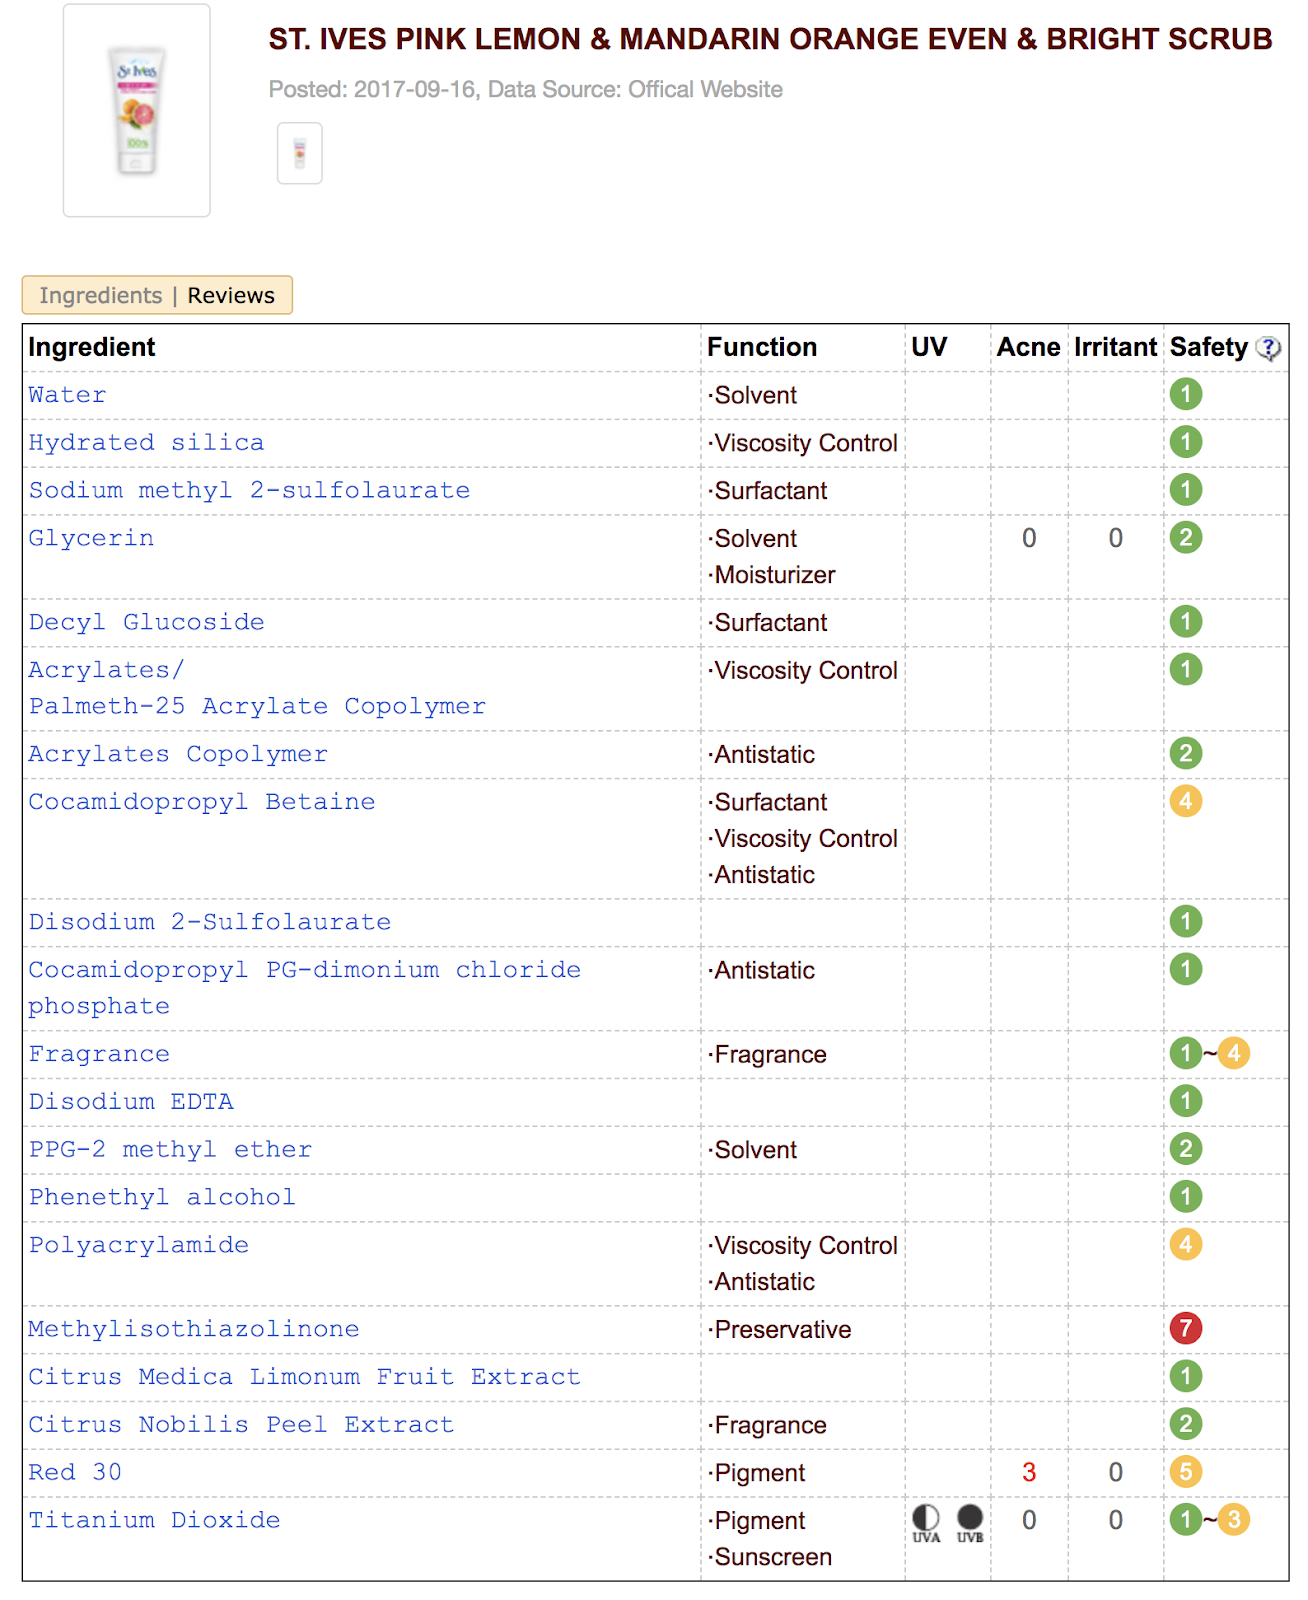Click the UV column header
The width and height of the screenshot is (1308, 1600).
[x=929, y=348]
